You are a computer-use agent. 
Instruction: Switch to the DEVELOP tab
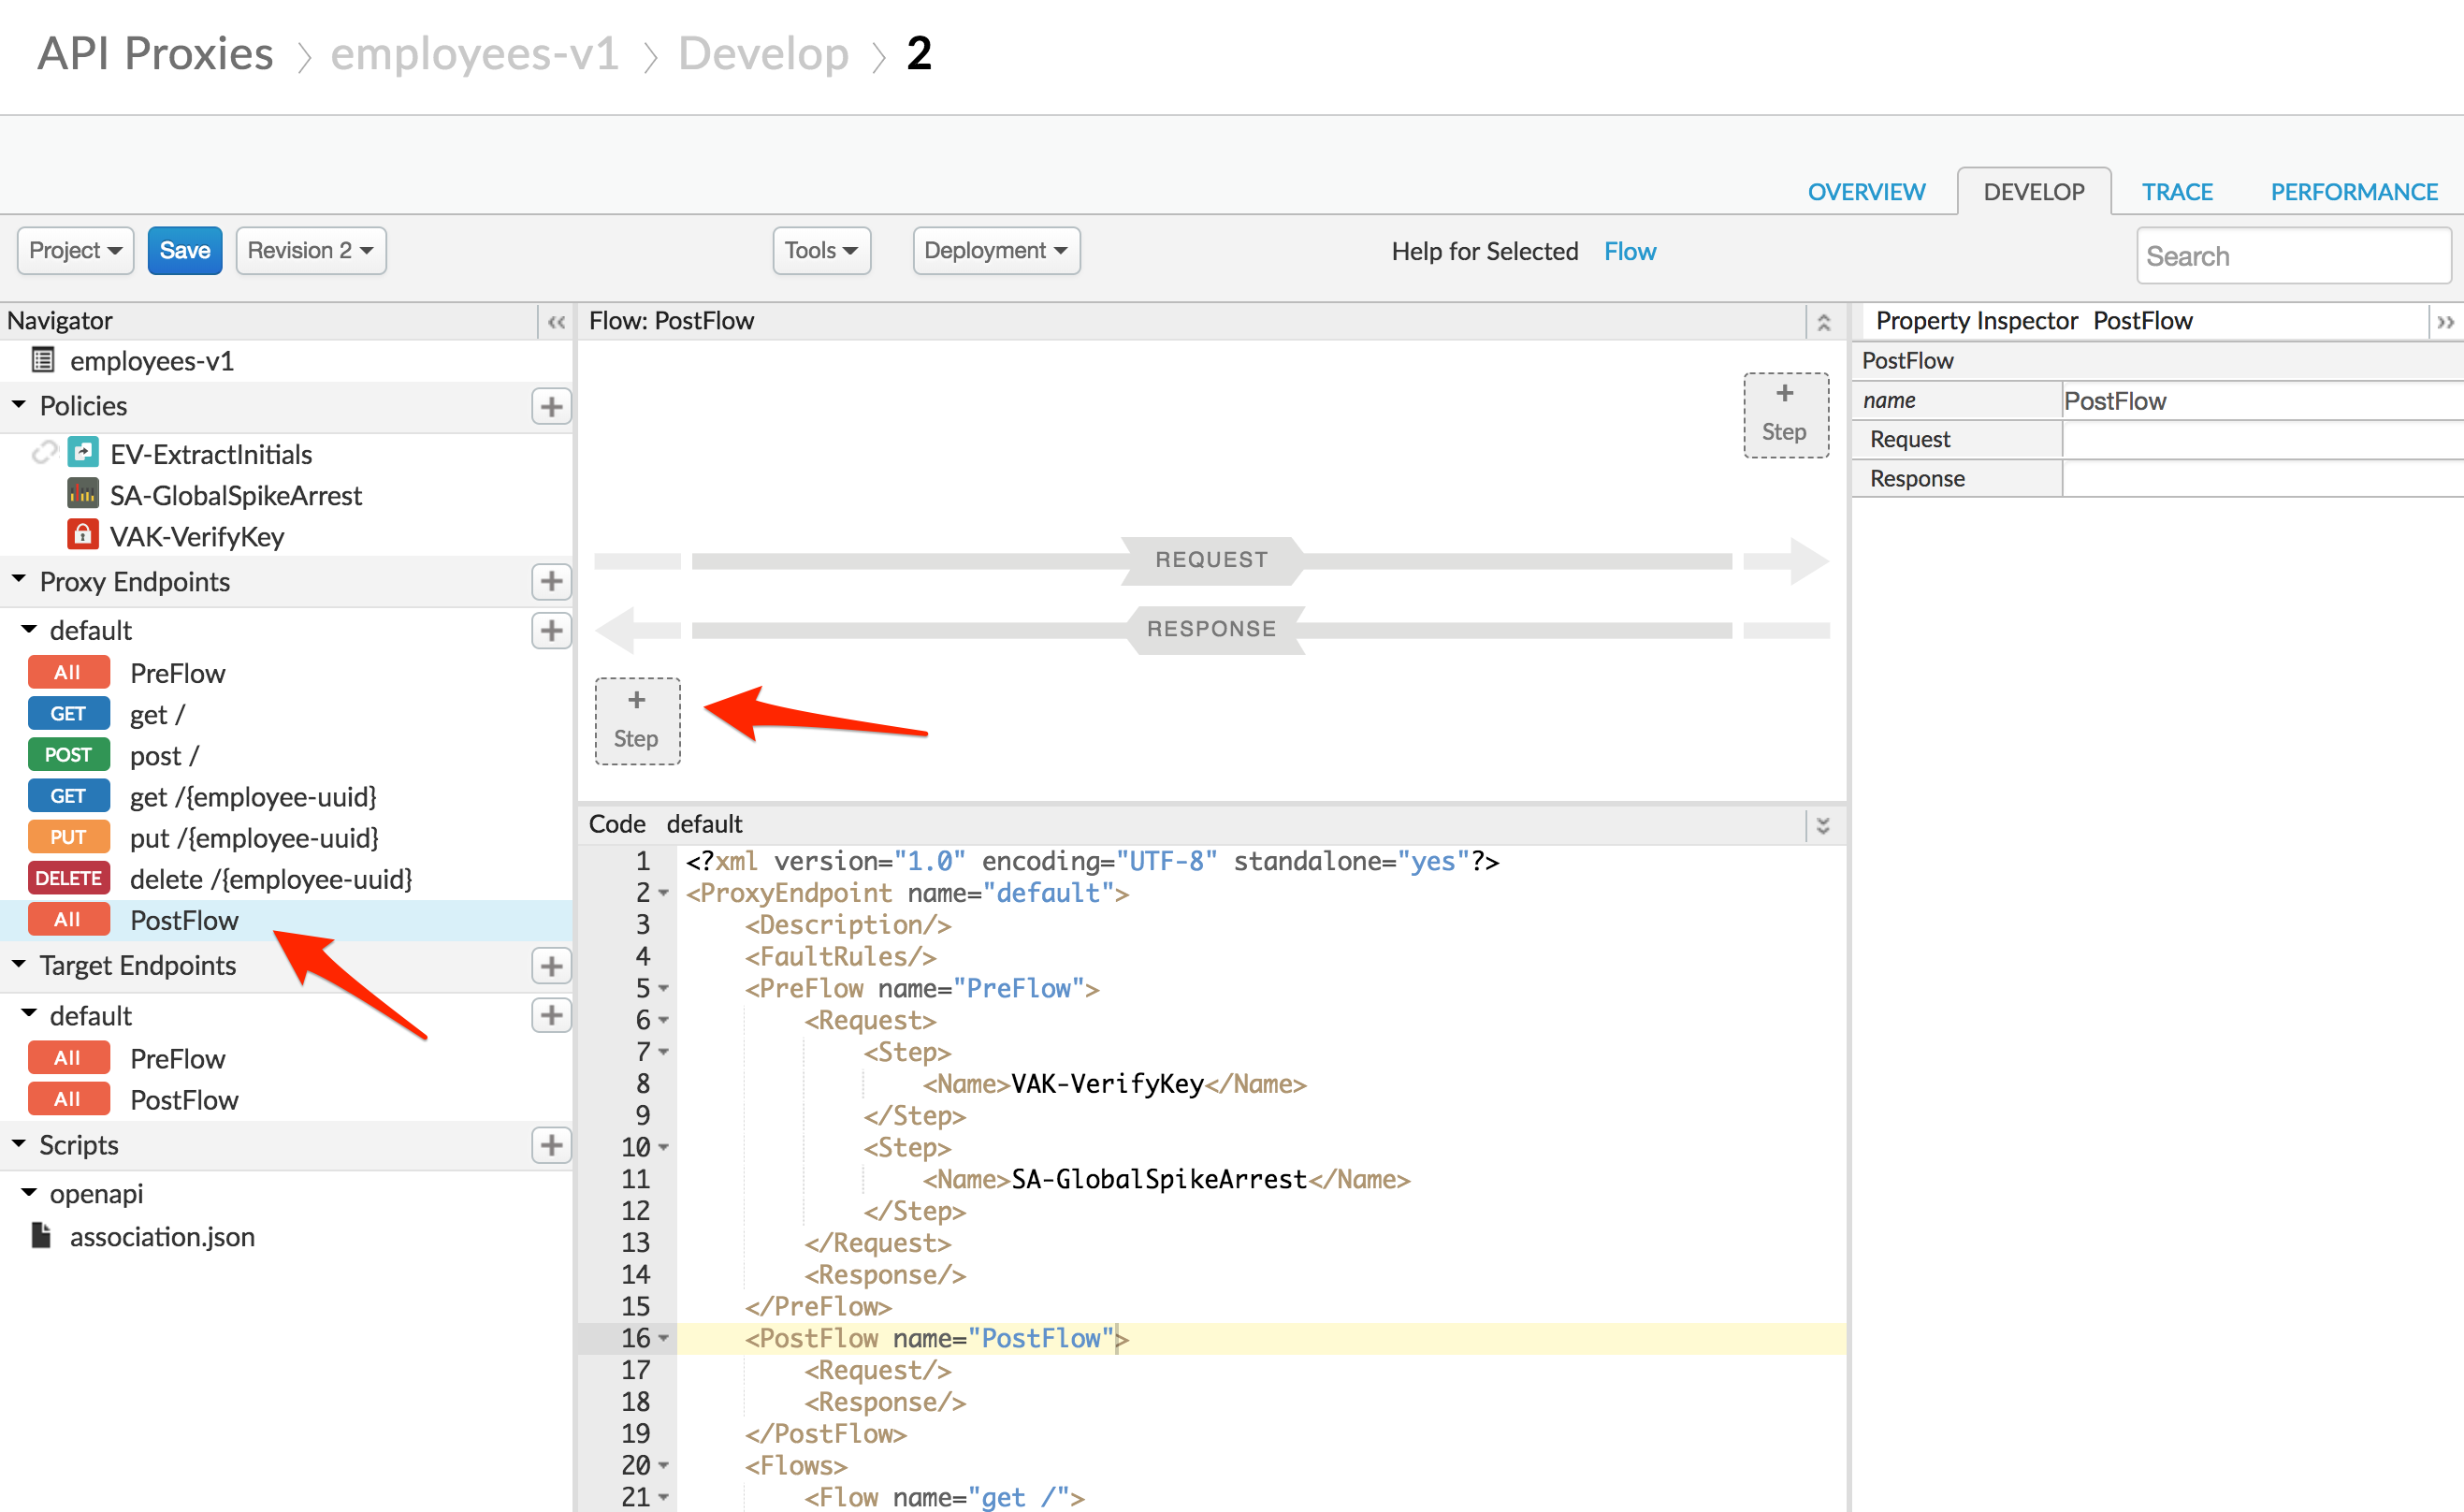tap(2034, 191)
